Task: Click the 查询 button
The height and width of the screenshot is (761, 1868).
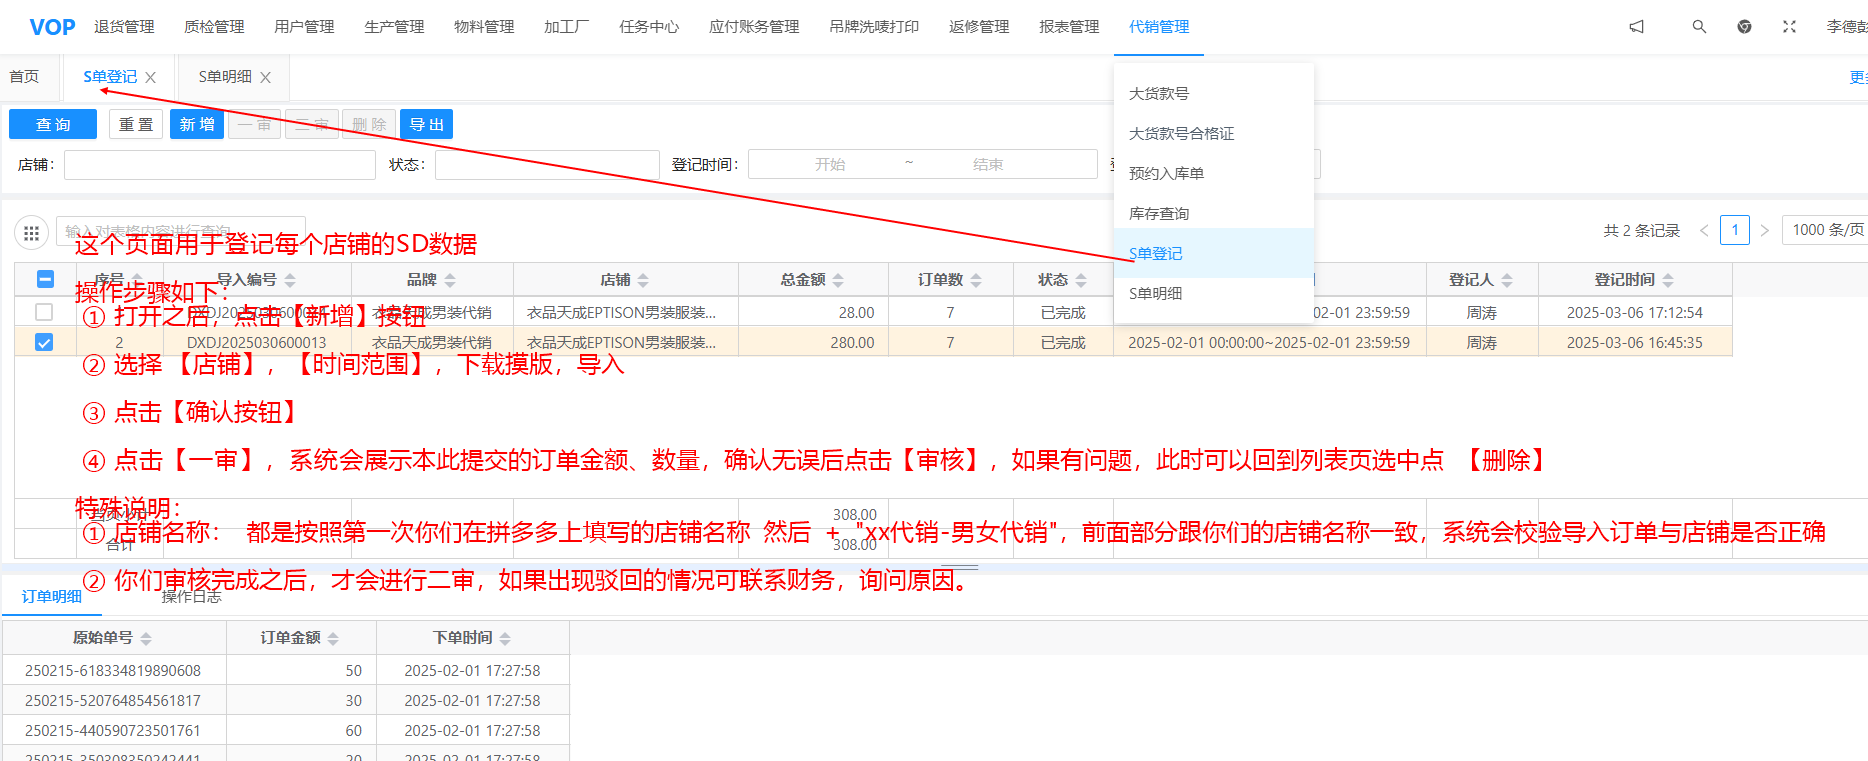Action: 53,124
